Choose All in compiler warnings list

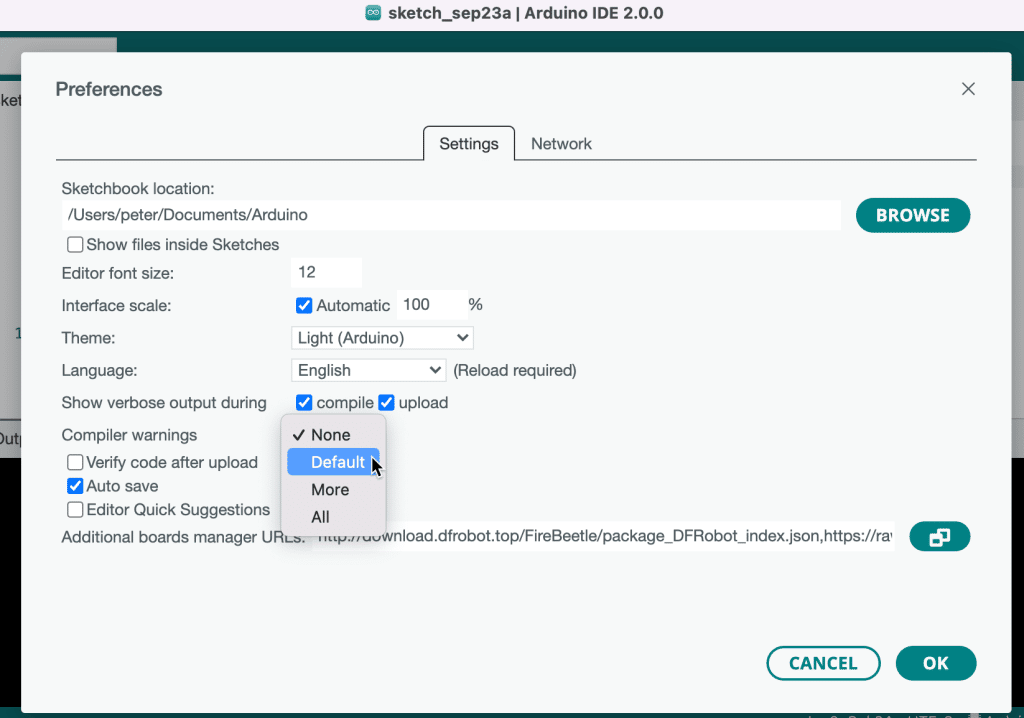tap(334, 517)
